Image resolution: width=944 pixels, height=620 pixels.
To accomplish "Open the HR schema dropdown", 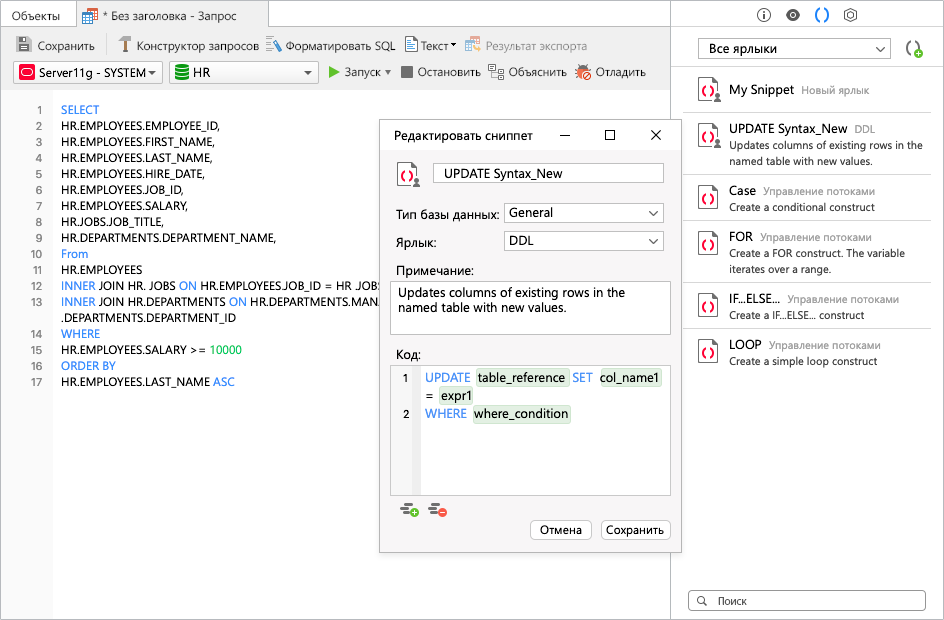I will coord(308,72).
